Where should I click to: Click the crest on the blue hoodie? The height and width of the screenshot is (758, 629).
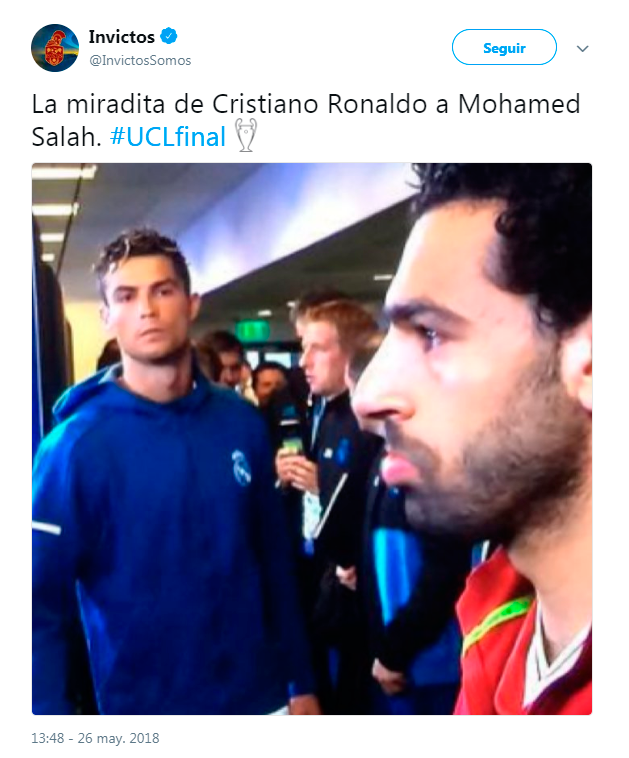point(241,467)
